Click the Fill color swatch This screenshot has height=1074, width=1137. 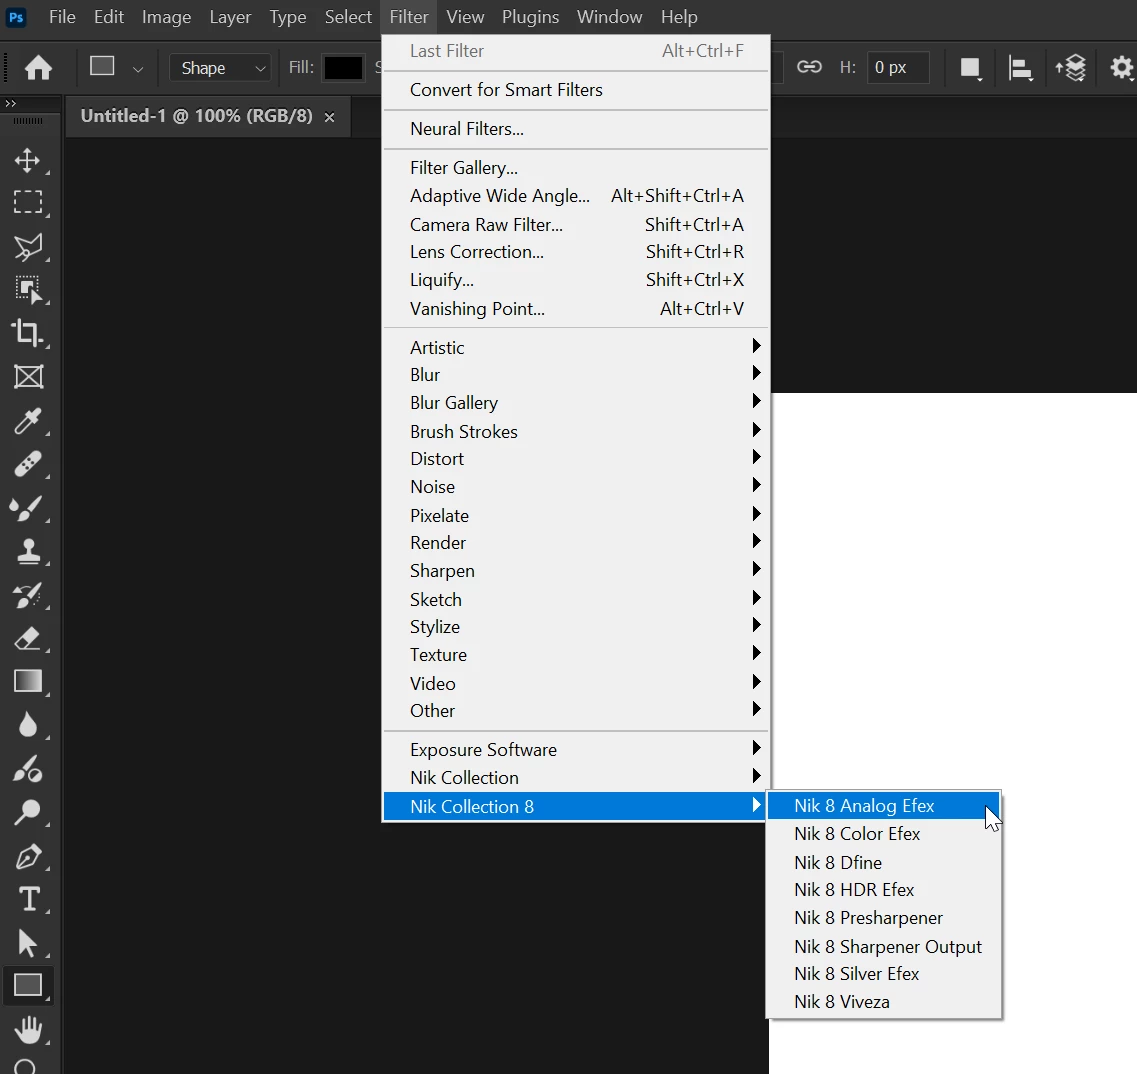pyautogui.click(x=343, y=68)
